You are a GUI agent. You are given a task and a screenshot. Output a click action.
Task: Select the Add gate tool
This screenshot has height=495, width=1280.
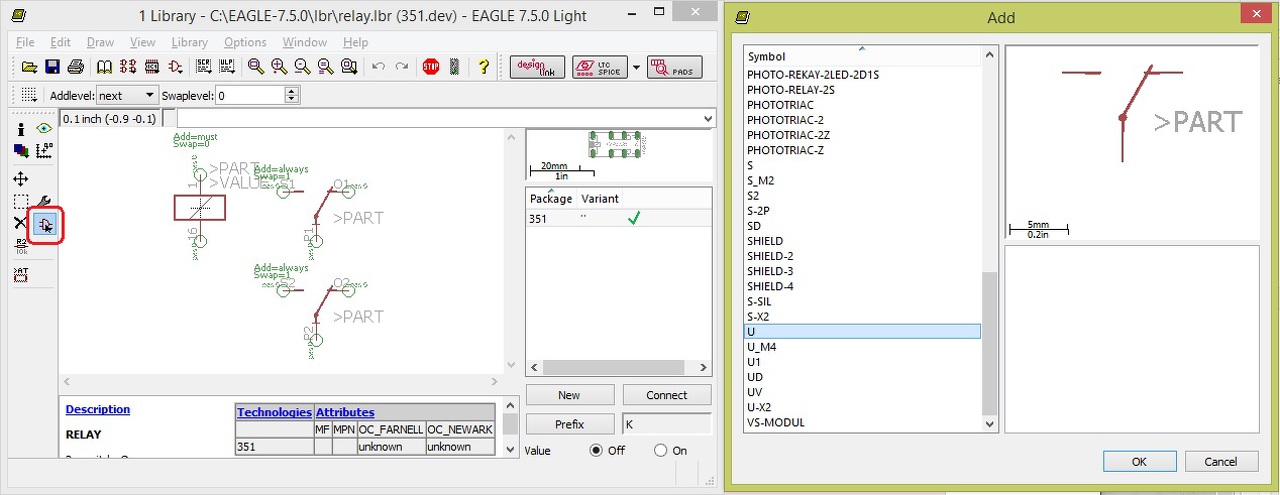tap(44, 225)
